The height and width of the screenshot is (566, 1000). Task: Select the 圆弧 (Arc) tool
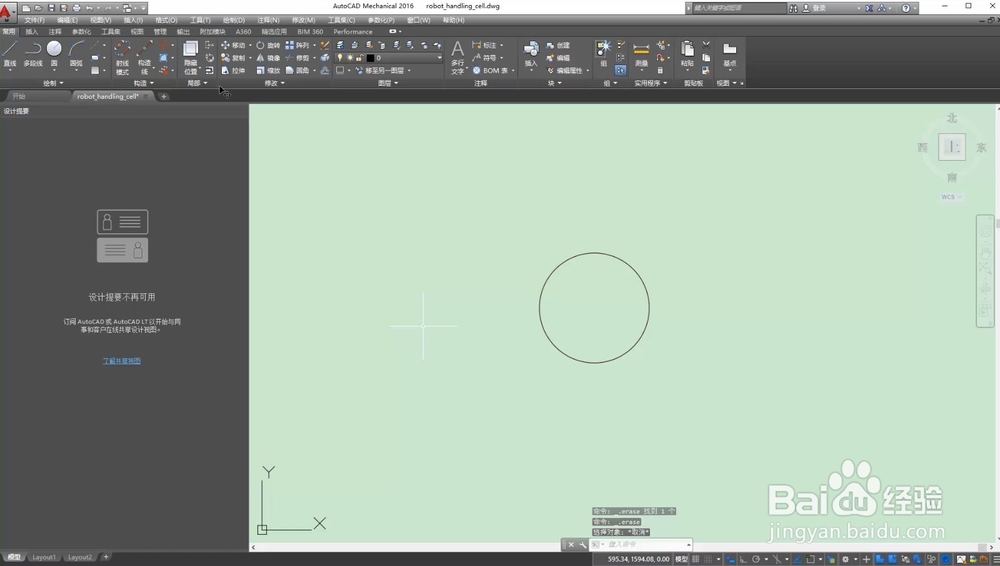point(76,54)
